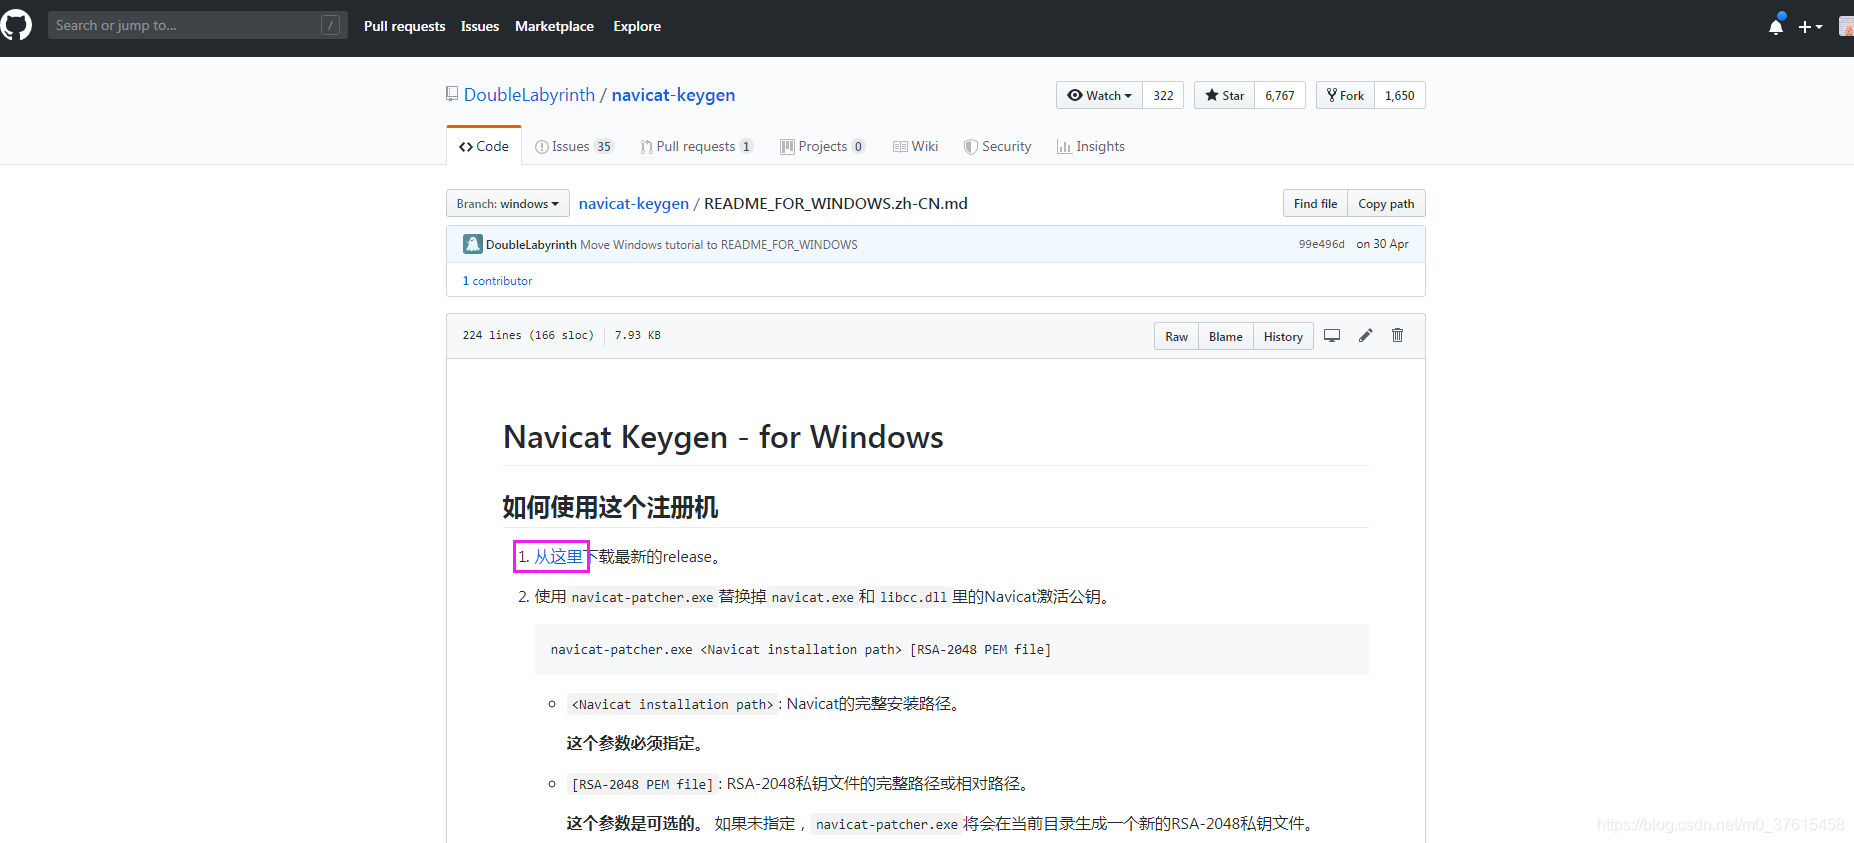
Task: Open the Projects tab
Action: click(823, 146)
